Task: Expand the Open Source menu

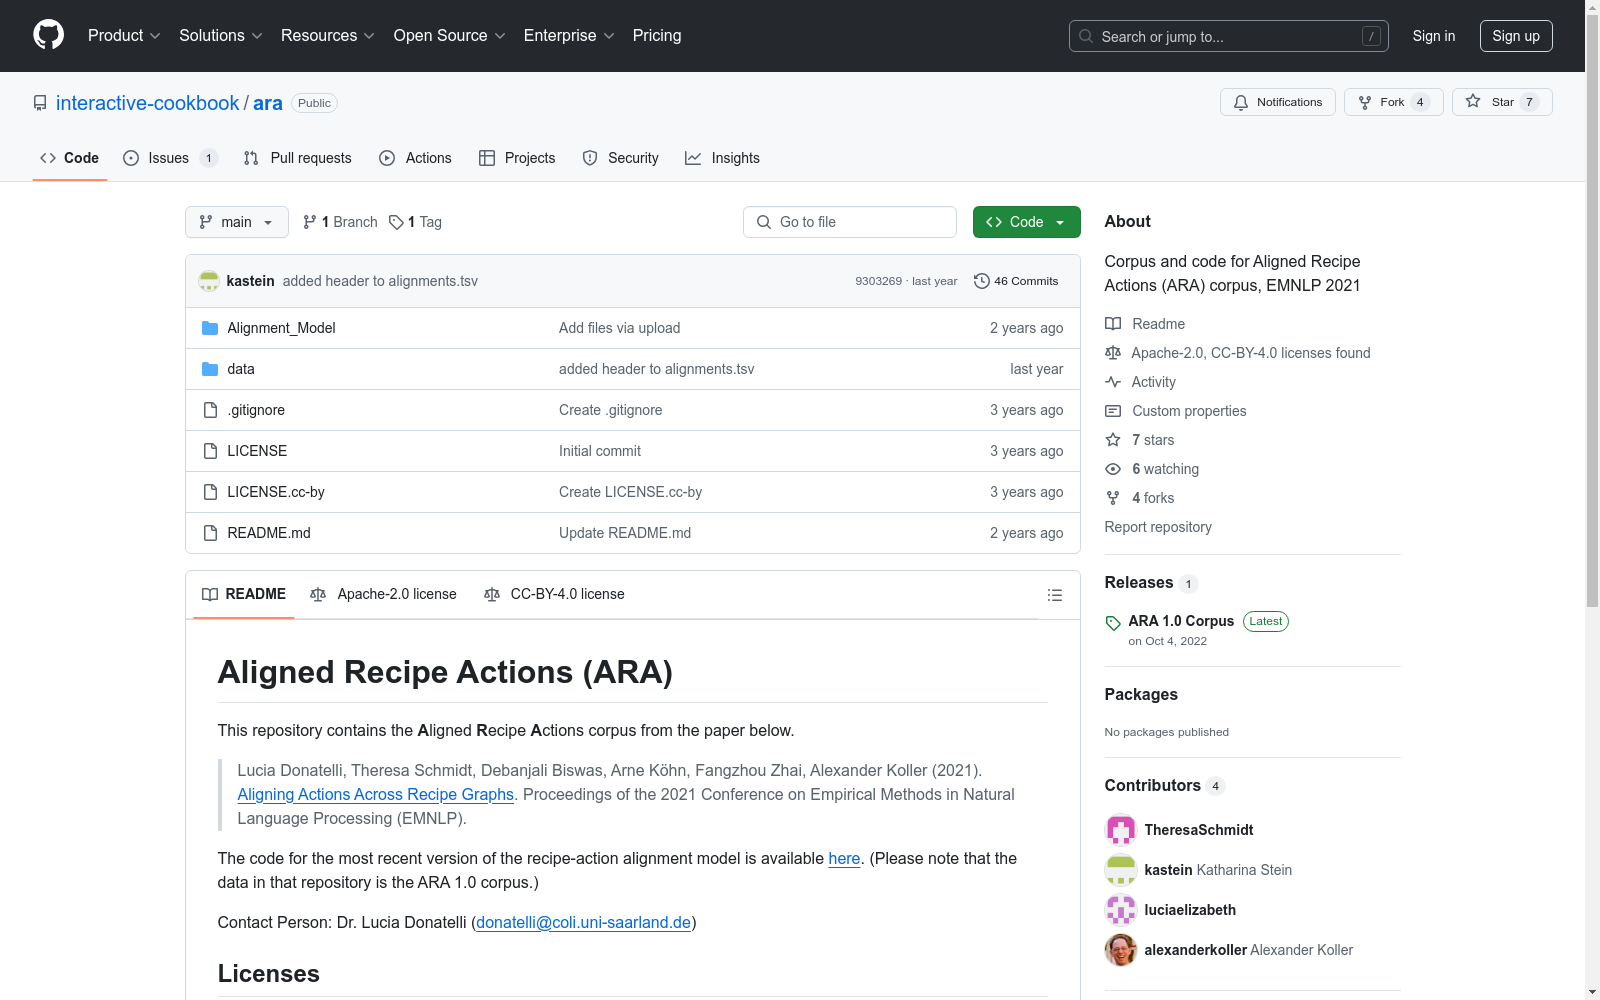Action: tap(450, 35)
